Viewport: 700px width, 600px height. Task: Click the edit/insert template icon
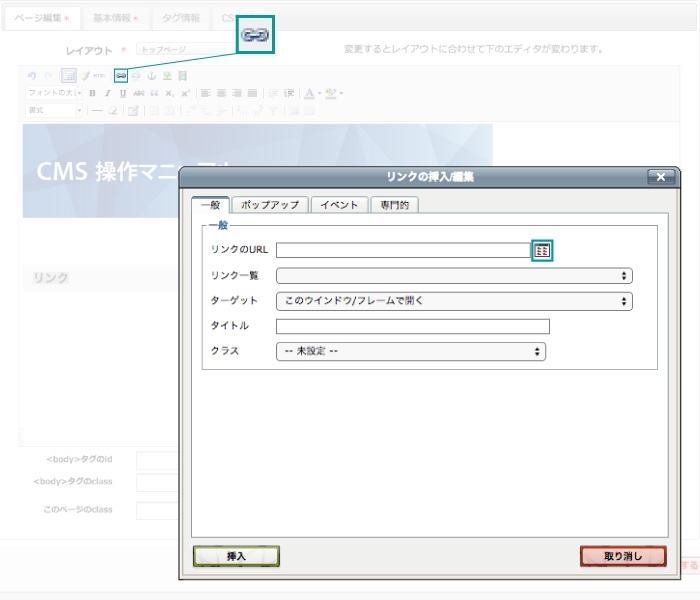coord(133,111)
